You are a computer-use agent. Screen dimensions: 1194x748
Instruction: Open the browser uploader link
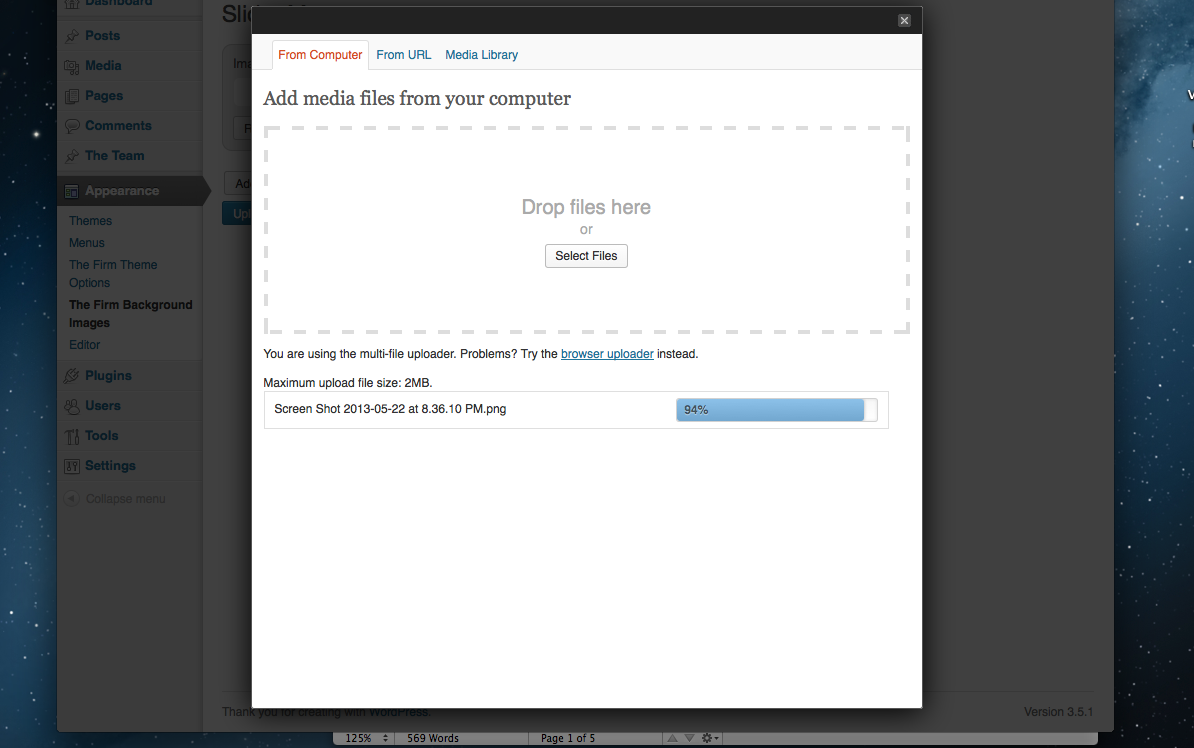(x=607, y=354)
